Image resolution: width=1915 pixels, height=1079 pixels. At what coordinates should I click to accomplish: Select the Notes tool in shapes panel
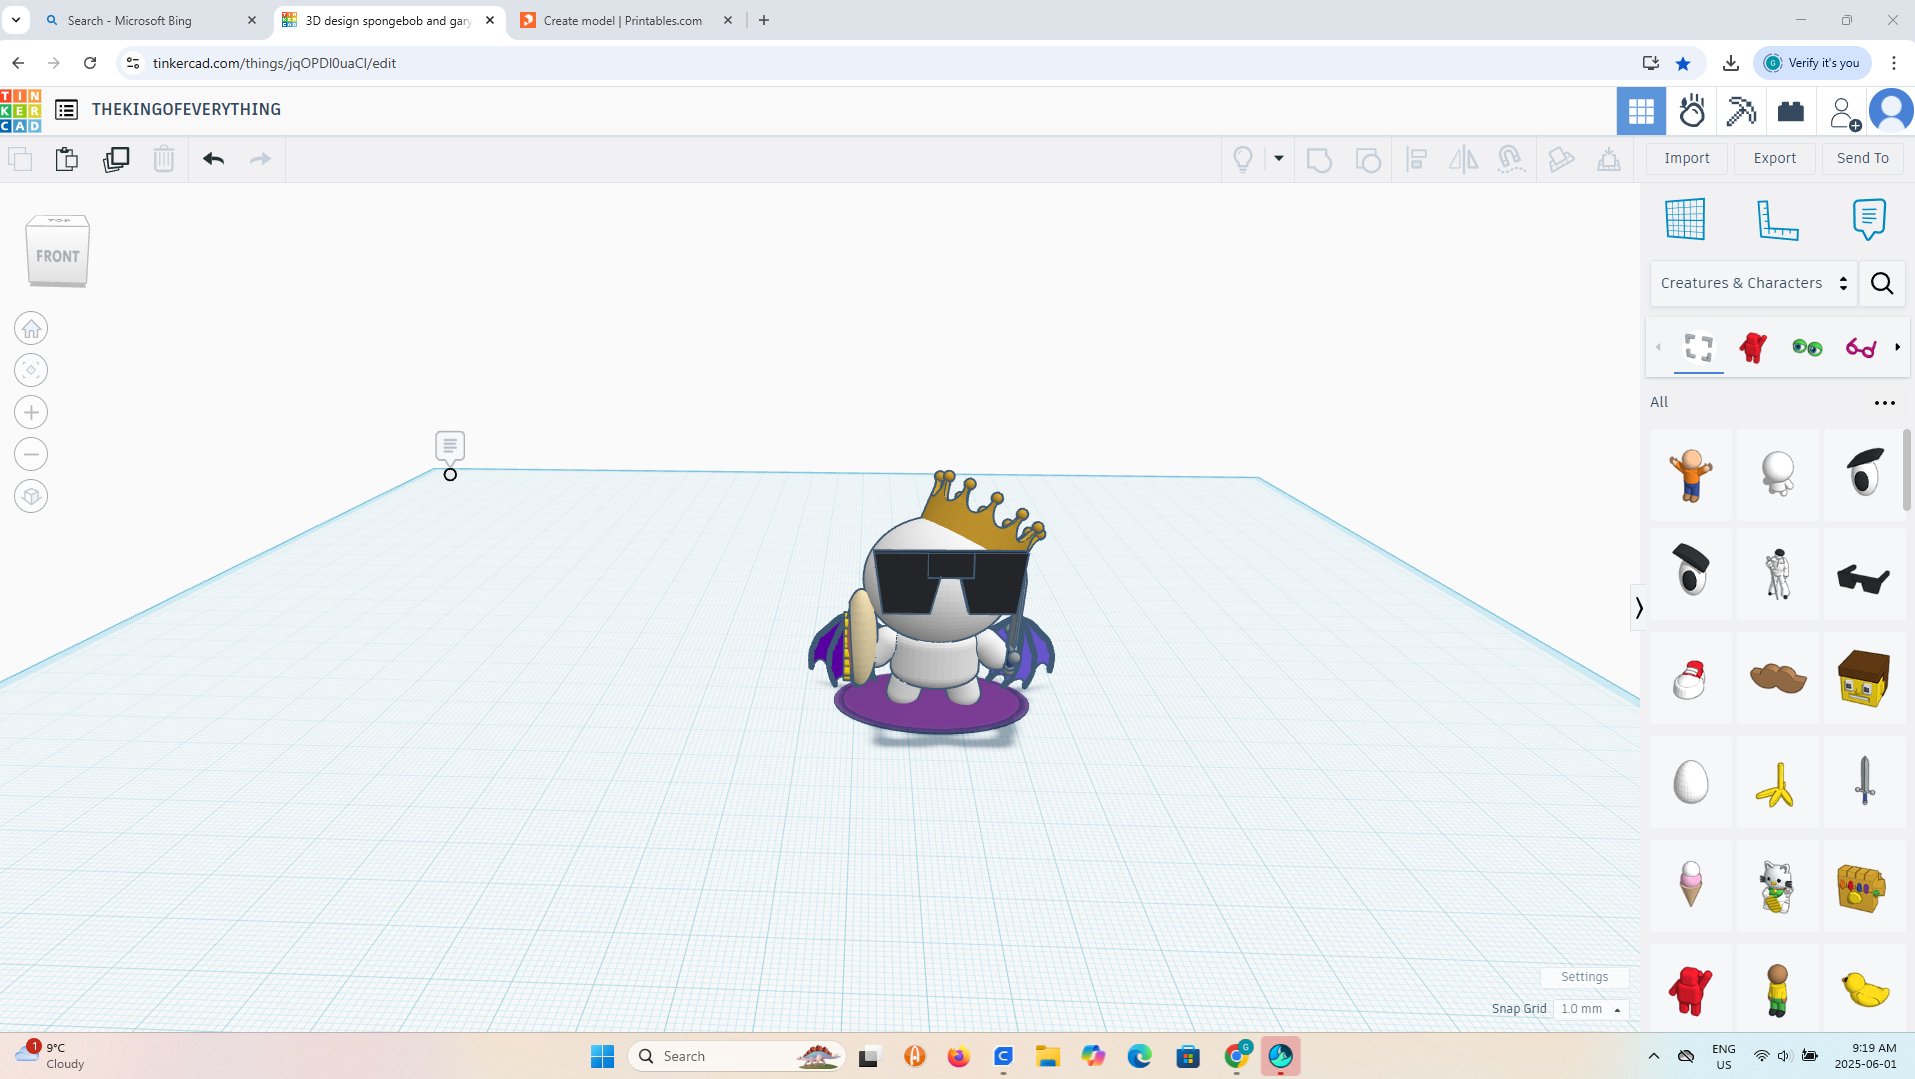click(x=1869, y=219)
